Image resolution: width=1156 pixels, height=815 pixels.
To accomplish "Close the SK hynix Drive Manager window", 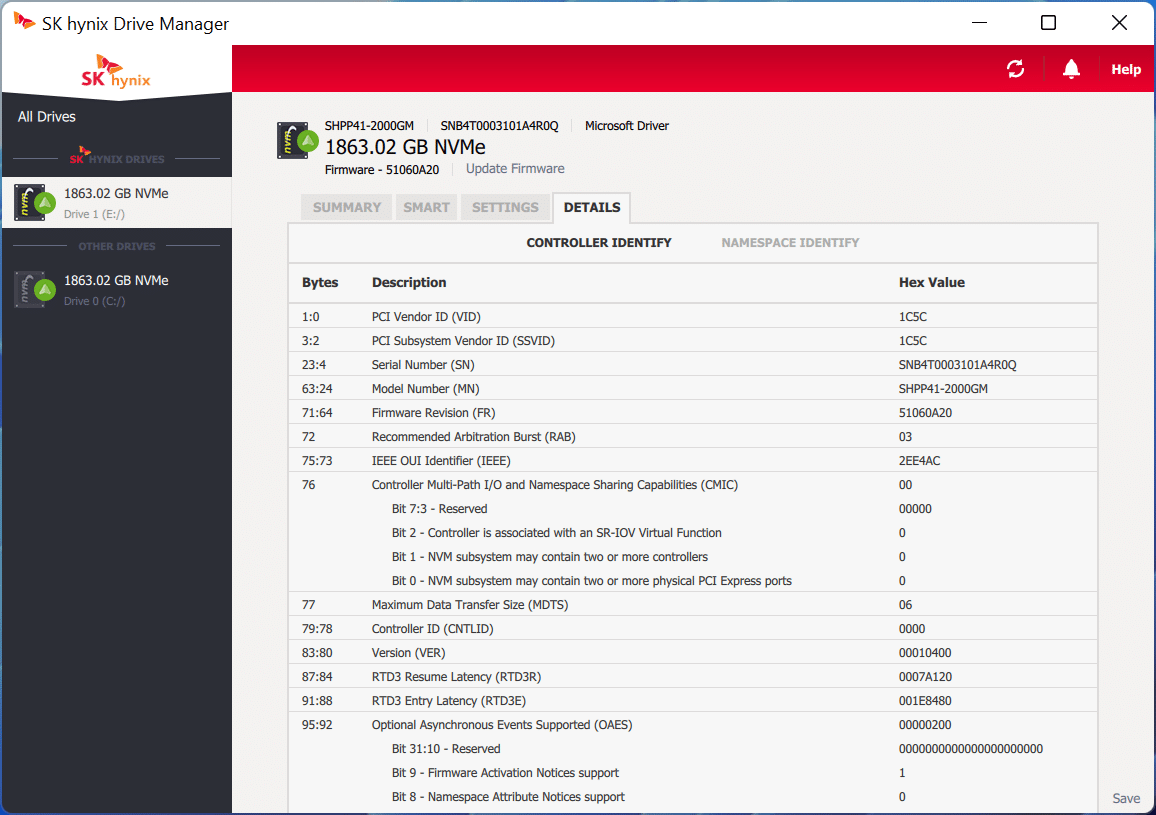I will [1118, 22].
